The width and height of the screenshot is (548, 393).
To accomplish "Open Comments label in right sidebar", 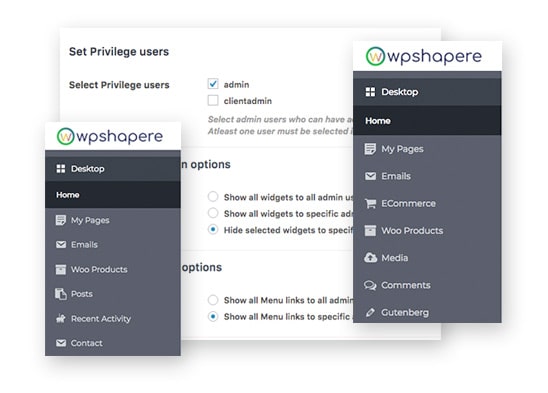I will pyautogui.click(x=405, y=285).
